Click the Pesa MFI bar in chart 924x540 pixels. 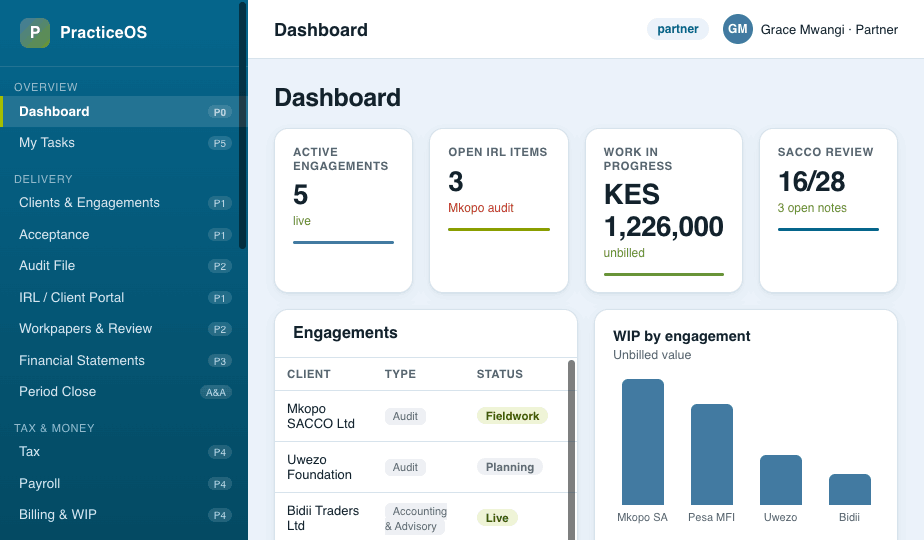tap(712, 455)
